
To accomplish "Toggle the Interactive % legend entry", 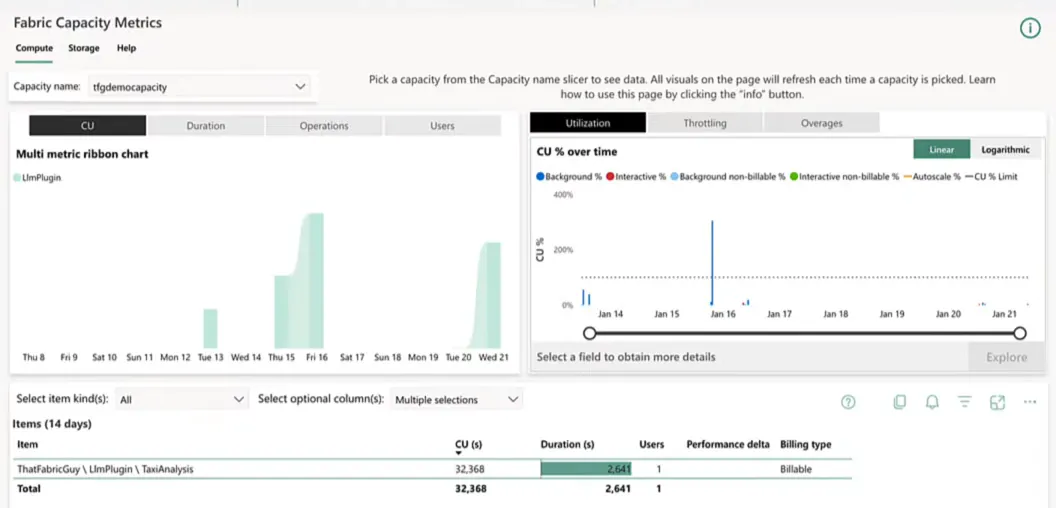I will click(x=635, y=177).
